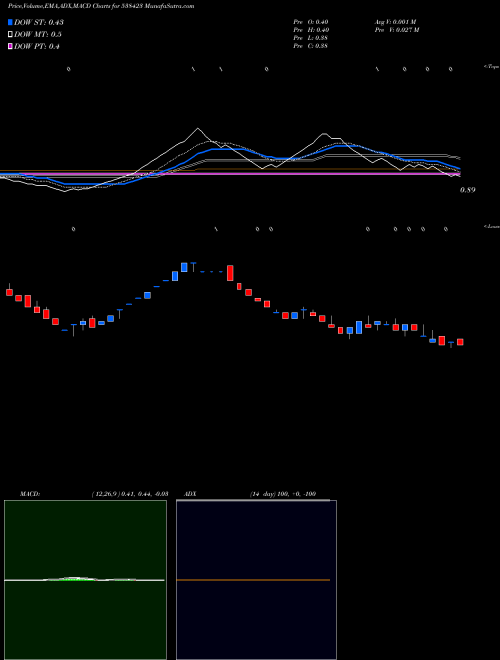Image resolution: width=500 pixels, height=660 pixels.
Task: Click the last red candlestick on the right end
Action: click(460, 342)
